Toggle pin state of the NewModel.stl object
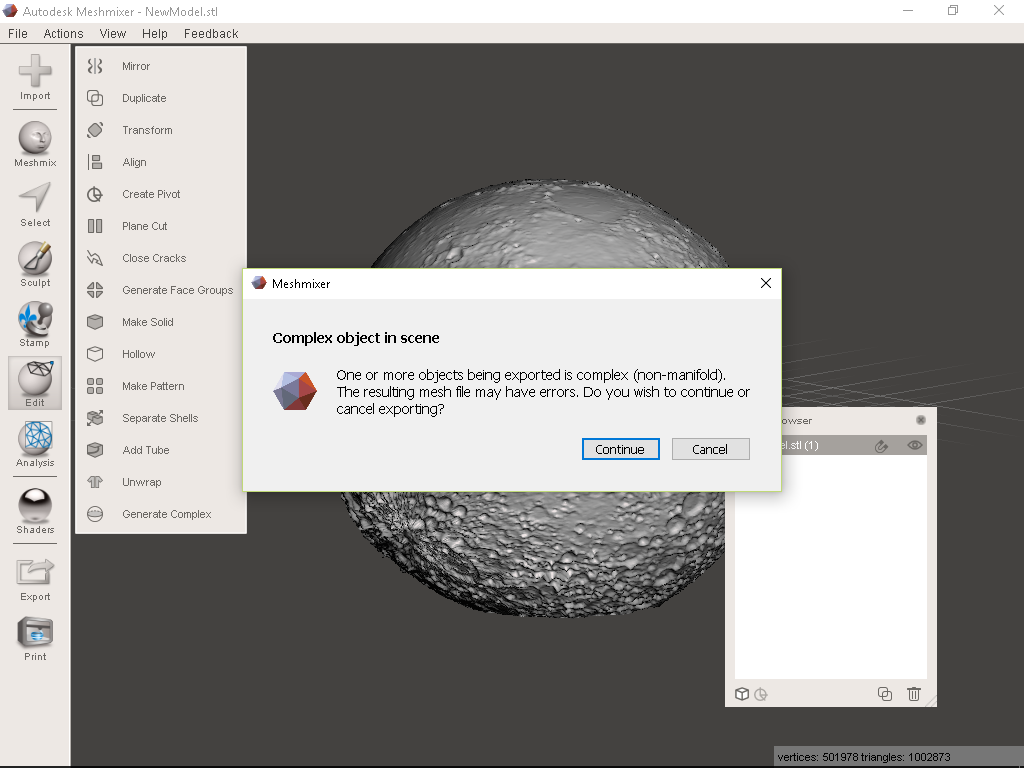This screenshot has width=1024, height=768. point(881,445)
